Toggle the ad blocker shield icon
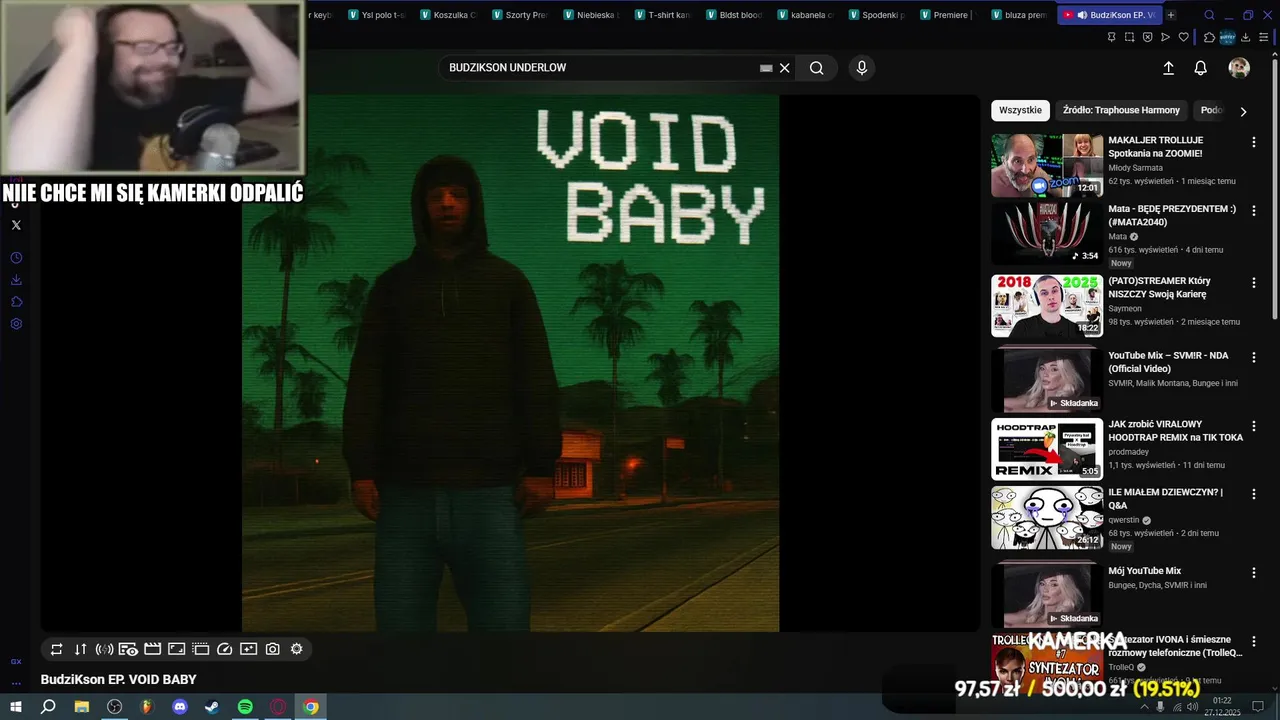The width and height of the screenshot is (1280, 720). pos(1147,37)
